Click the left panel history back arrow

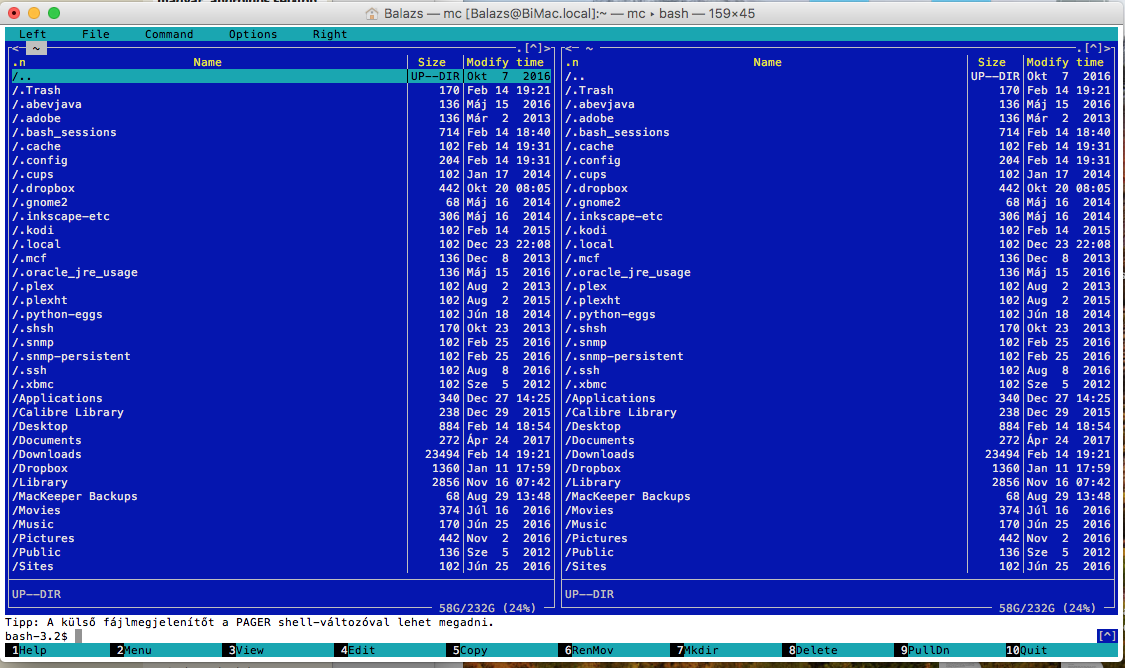coord(14,48)
